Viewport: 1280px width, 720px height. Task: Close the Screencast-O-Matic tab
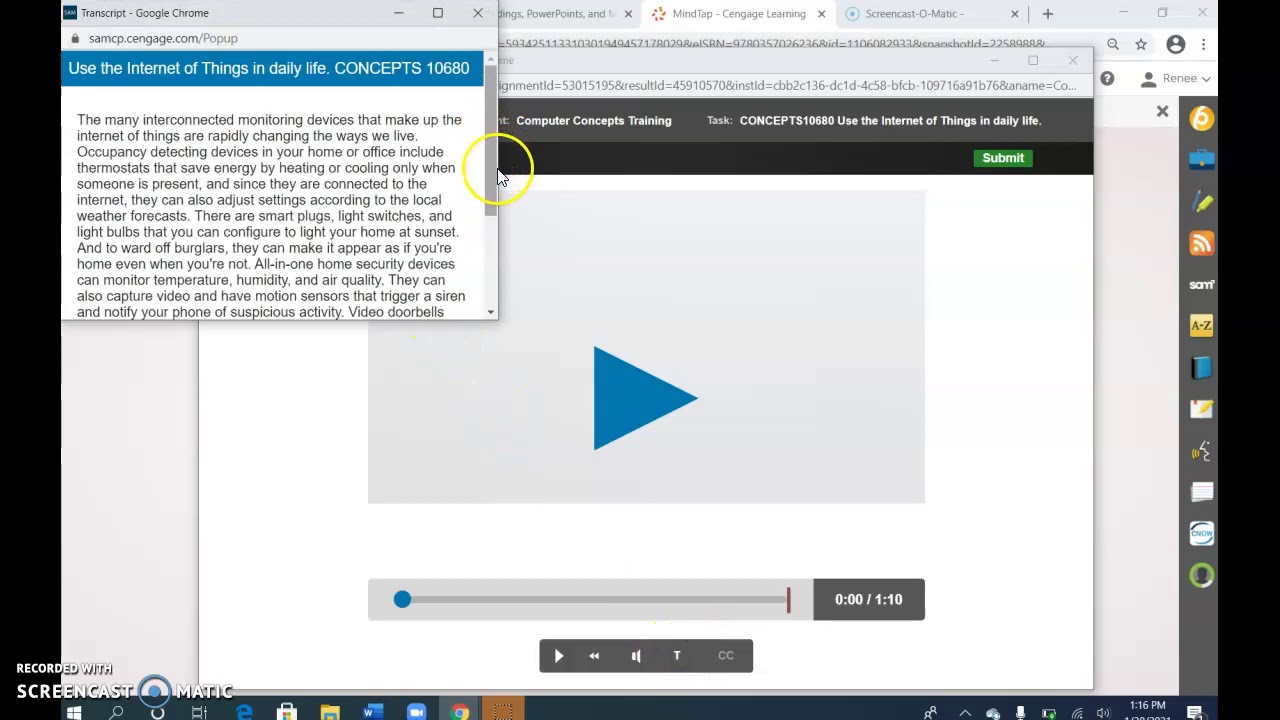pos(1014,14)
